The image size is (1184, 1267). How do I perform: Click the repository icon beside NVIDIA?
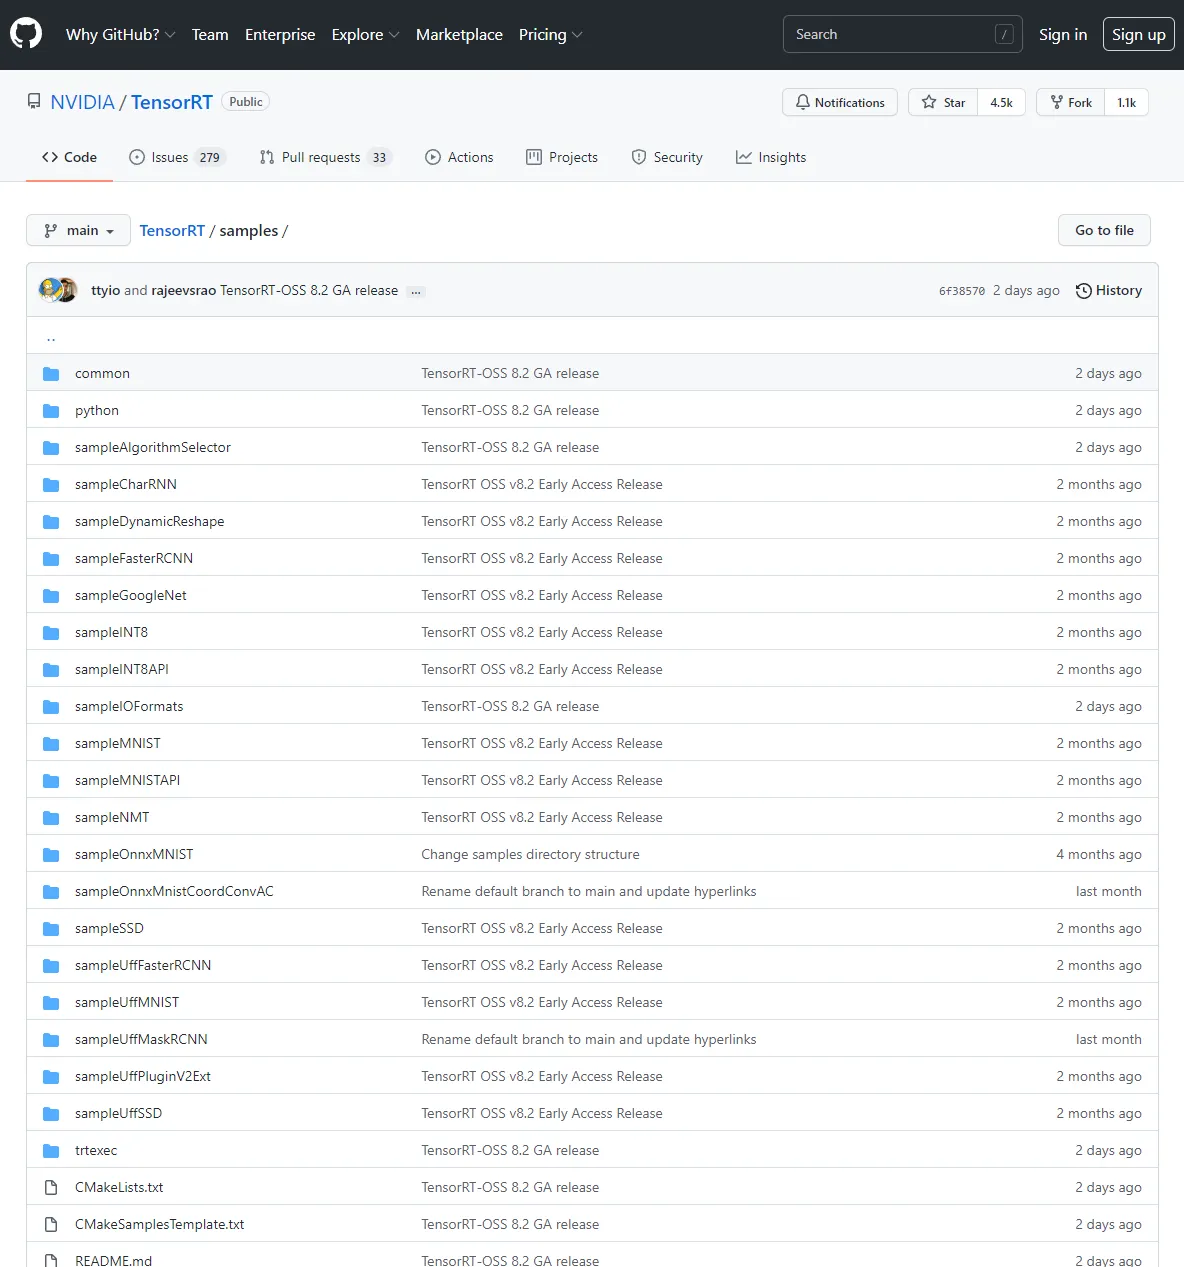pos(34,102)
